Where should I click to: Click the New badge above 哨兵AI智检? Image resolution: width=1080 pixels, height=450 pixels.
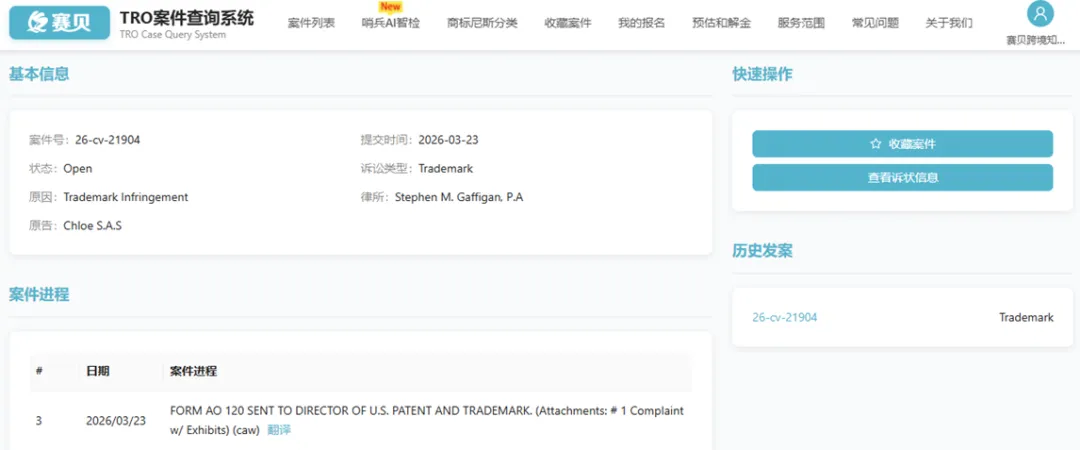click(x=391, y=7)
